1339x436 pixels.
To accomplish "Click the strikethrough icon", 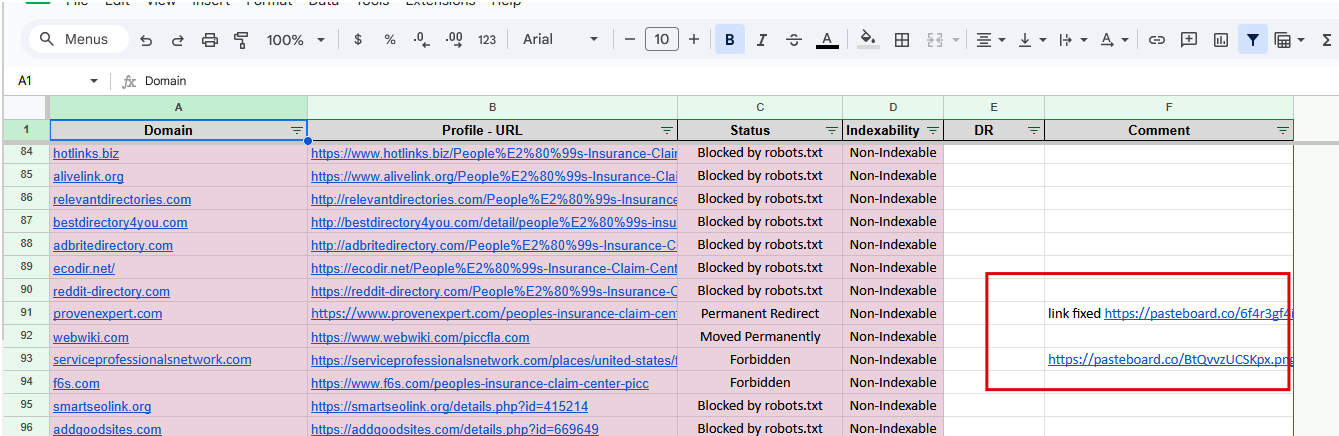I will click(794, 40).
